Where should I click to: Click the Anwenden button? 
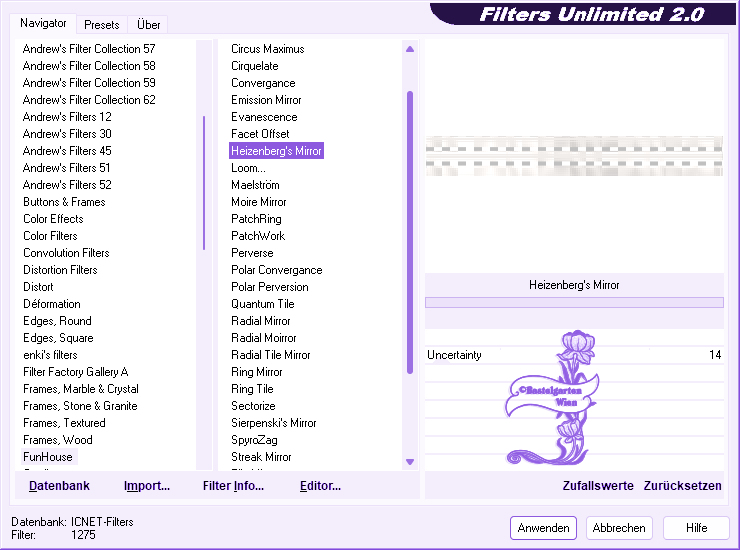[543, 528]
